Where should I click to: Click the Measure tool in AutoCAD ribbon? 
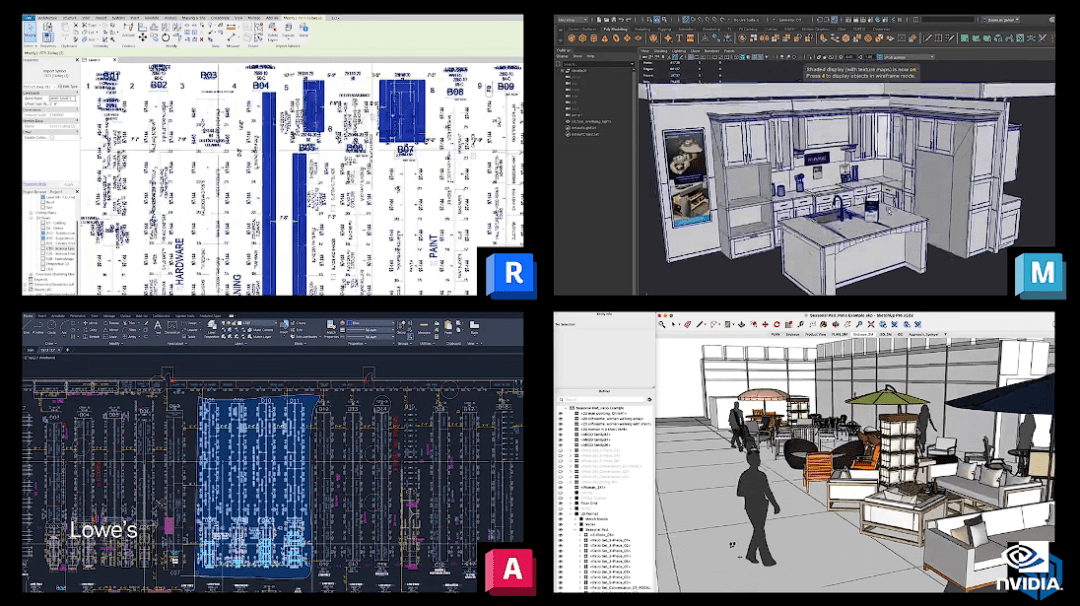click(424, 328)
